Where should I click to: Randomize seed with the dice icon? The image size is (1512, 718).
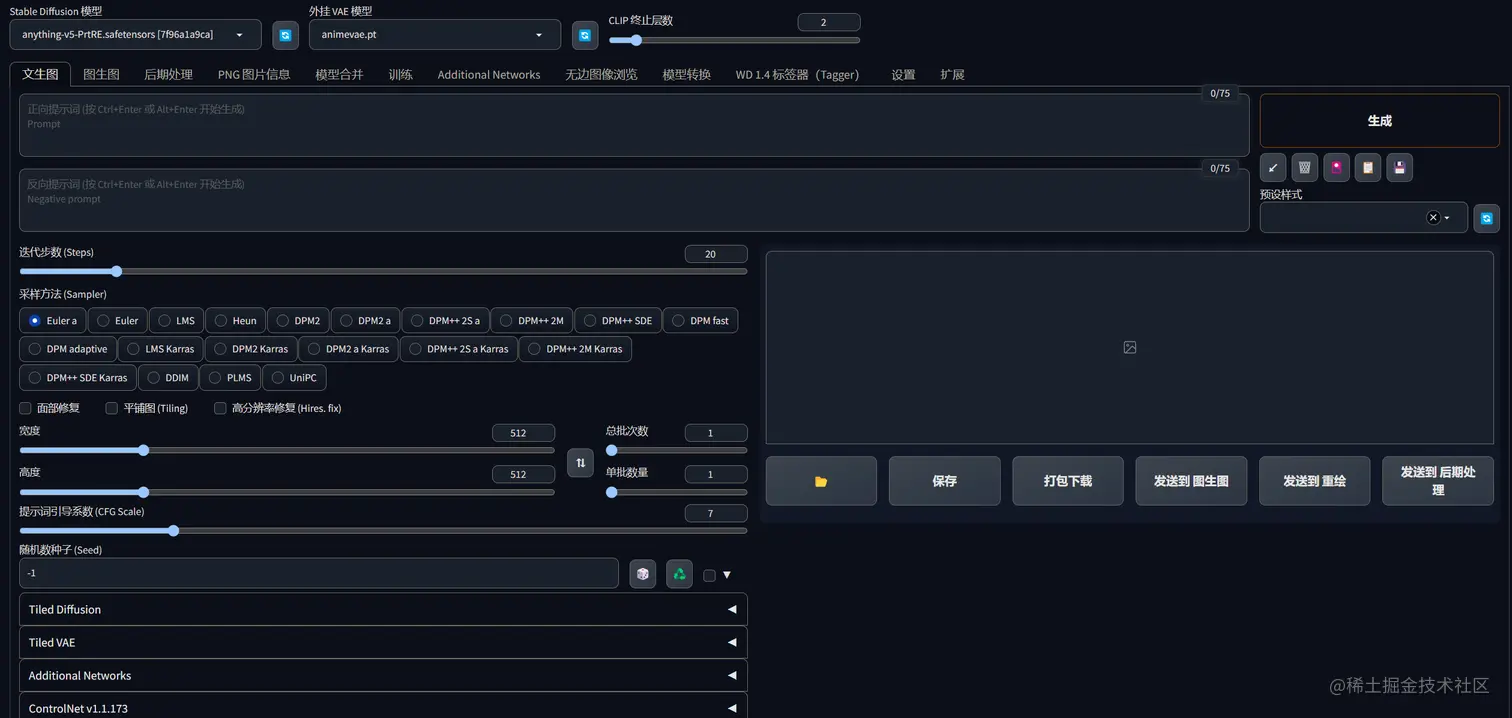click(x=643, y=573)
